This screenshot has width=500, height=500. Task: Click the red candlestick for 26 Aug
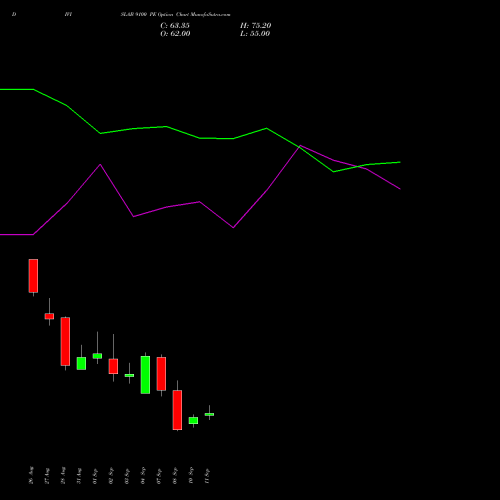[x=33, y=276]
